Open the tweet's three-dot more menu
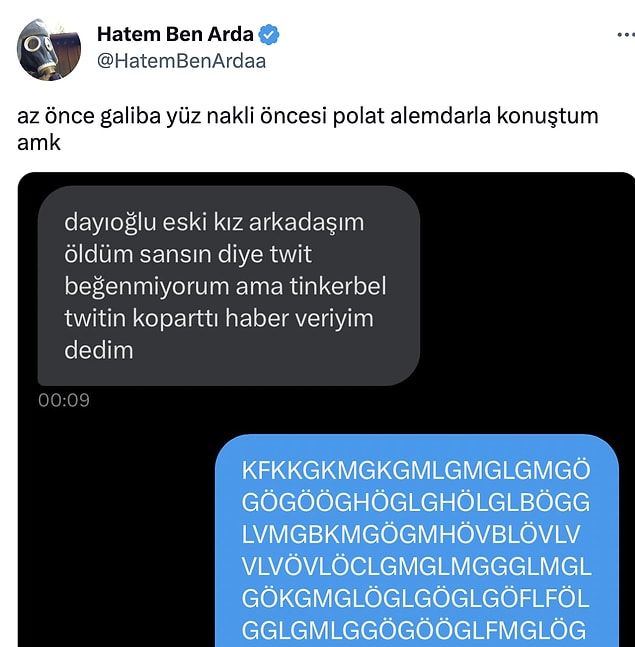The width and height of the screenshot is (635, 647). (626, 35)
